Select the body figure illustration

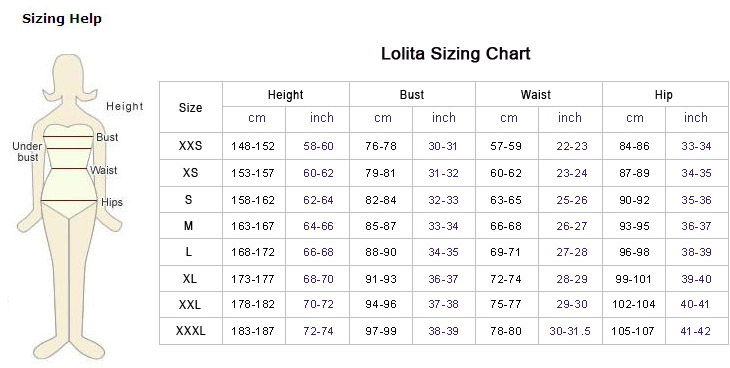point(69,206)
